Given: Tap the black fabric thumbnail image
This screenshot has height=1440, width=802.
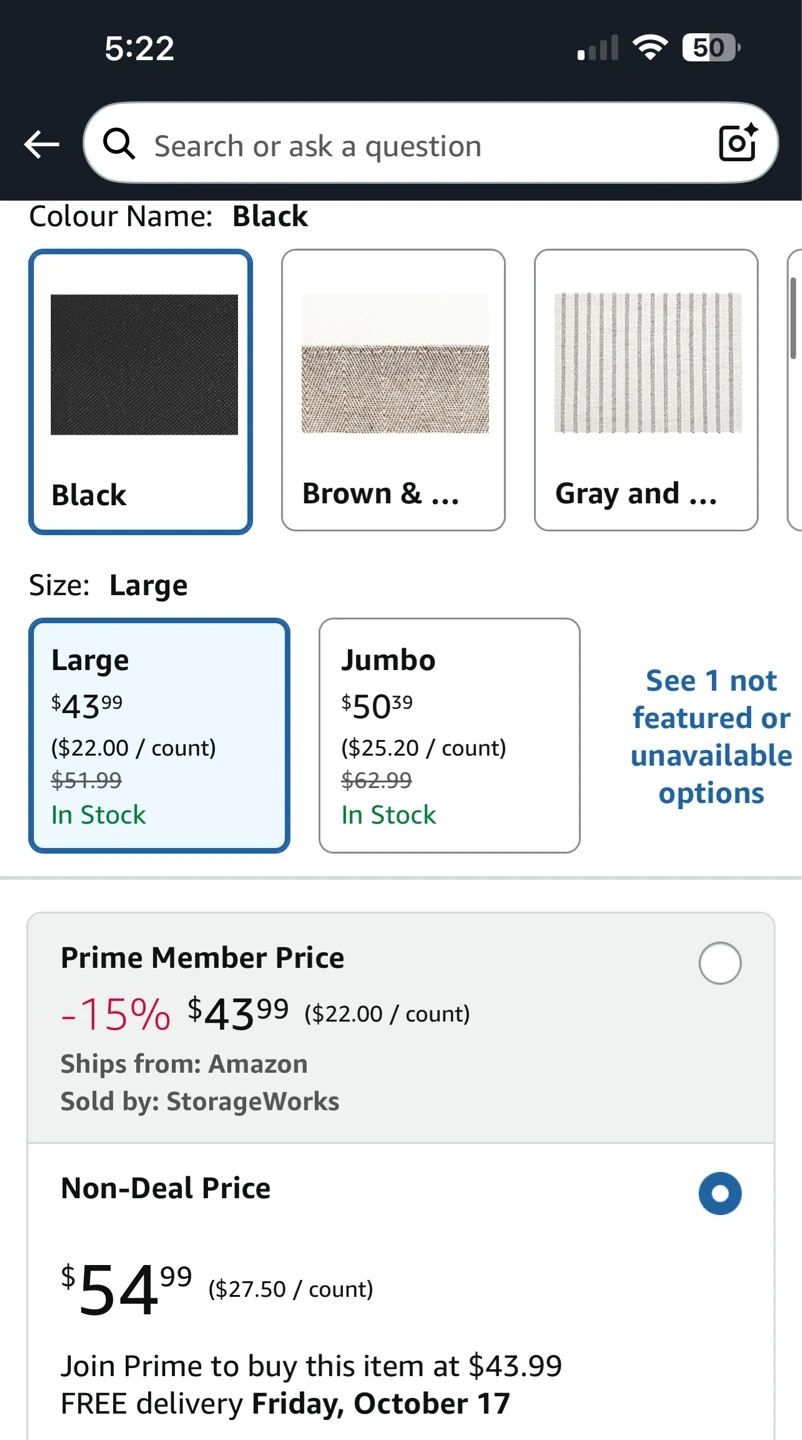Looking at the screenshot, I should tap(144, 364).
